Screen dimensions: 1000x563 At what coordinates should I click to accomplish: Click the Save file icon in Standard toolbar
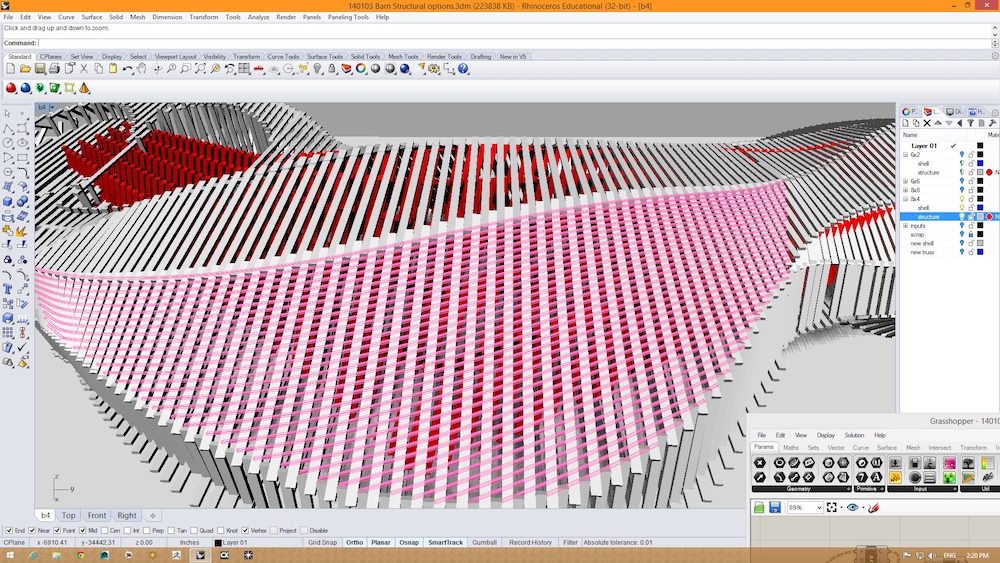40,69
